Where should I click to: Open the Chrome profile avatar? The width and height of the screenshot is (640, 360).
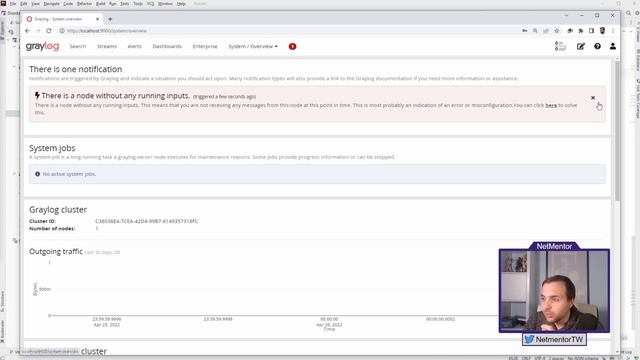pos(602,31)
